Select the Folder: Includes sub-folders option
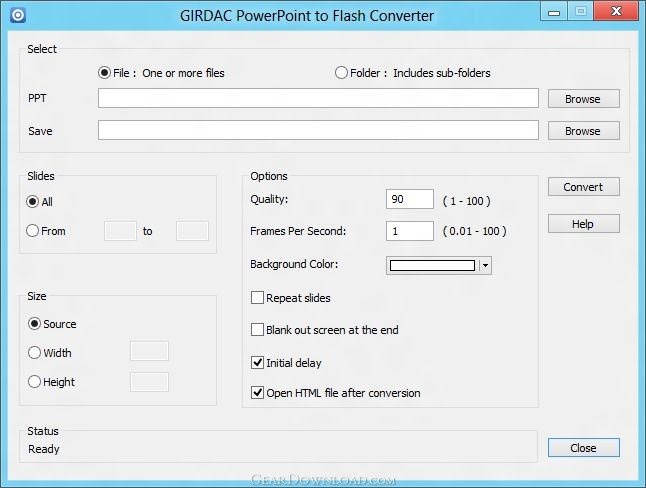The width and height of the screenshot is (646, 488). tap(412, 73)
